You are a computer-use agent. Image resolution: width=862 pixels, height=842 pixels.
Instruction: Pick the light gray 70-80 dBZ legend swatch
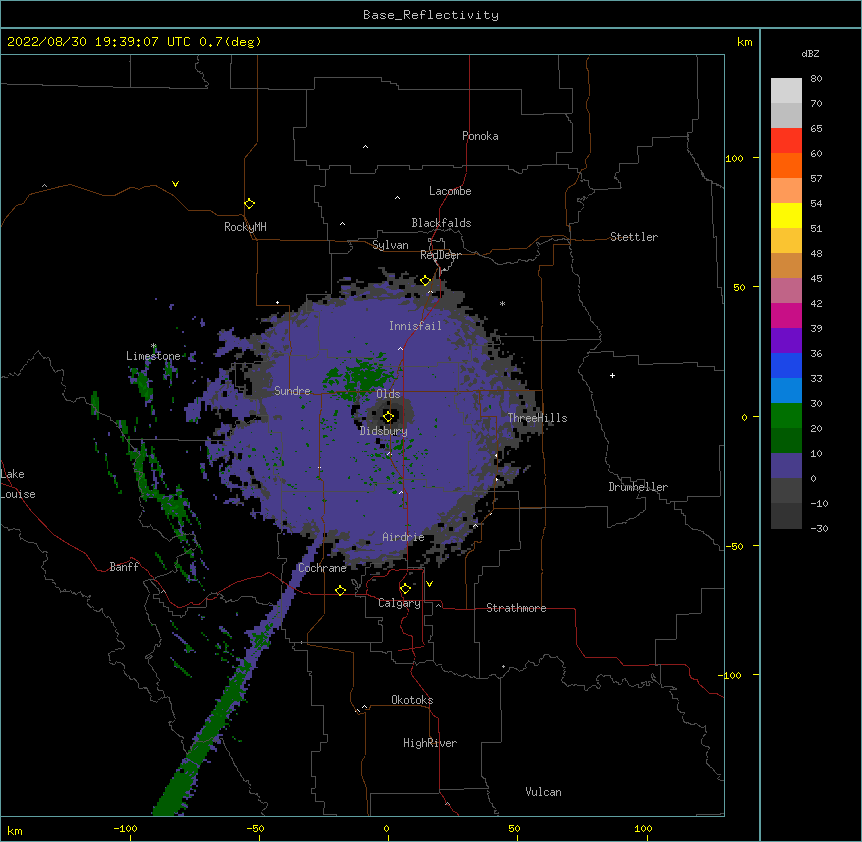pos(786,91)
